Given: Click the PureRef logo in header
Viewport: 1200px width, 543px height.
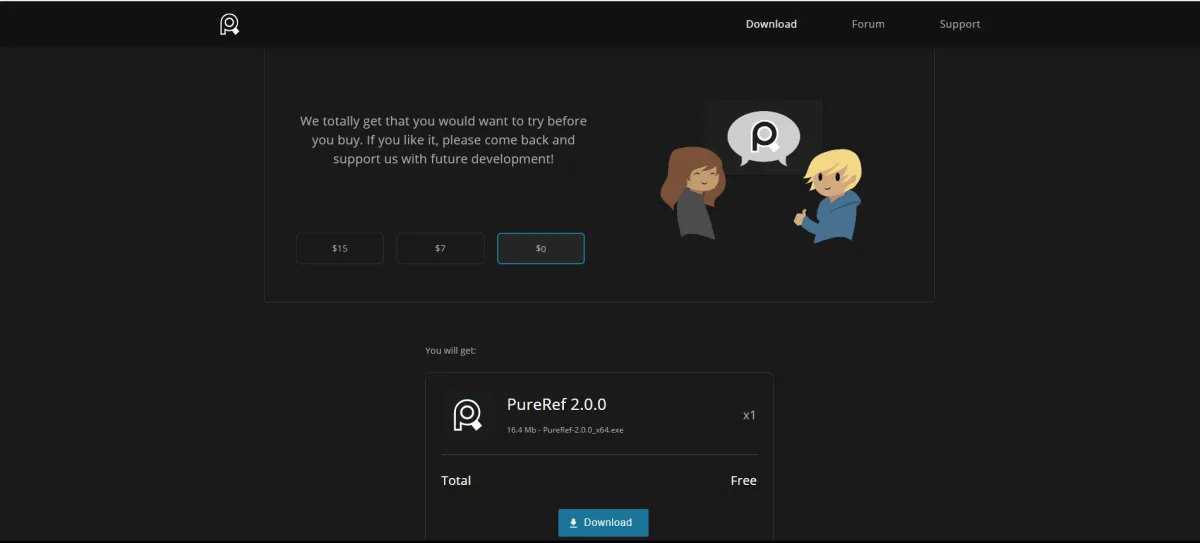Looking at the screenshot, I should [230, 24].
